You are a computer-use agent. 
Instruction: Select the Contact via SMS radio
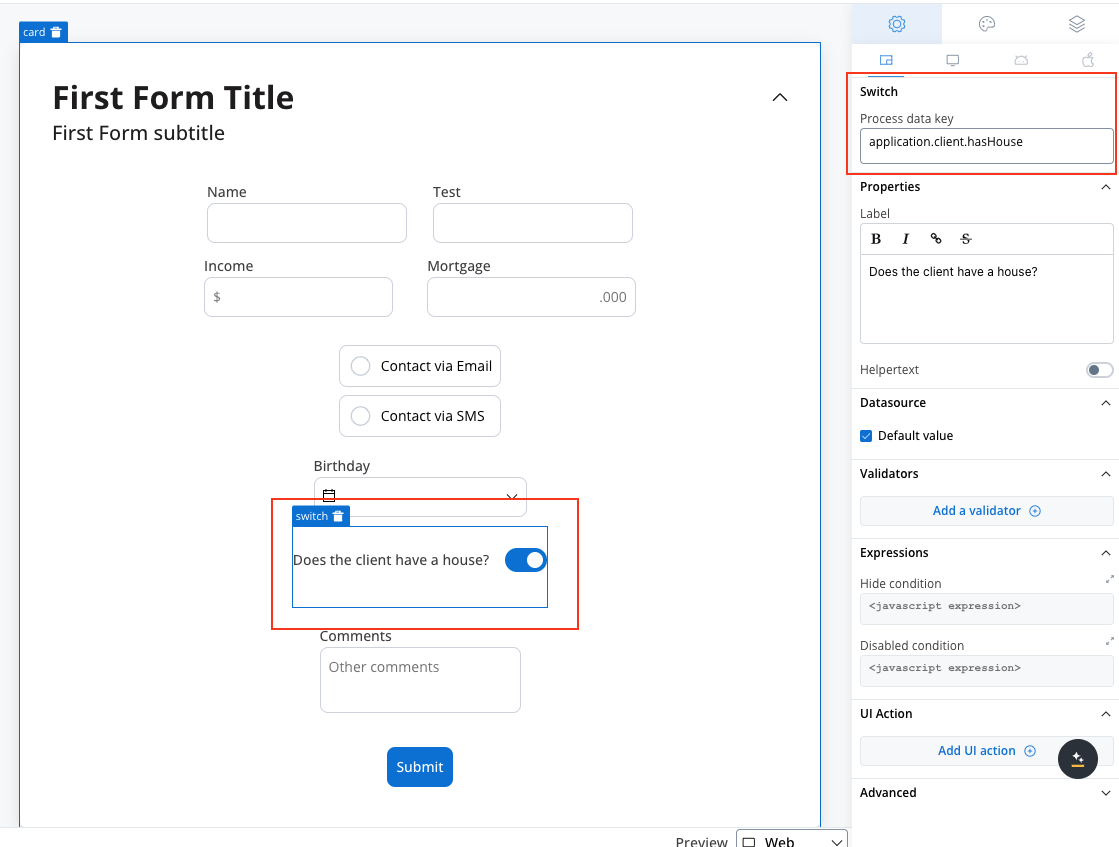click(360, 416)
